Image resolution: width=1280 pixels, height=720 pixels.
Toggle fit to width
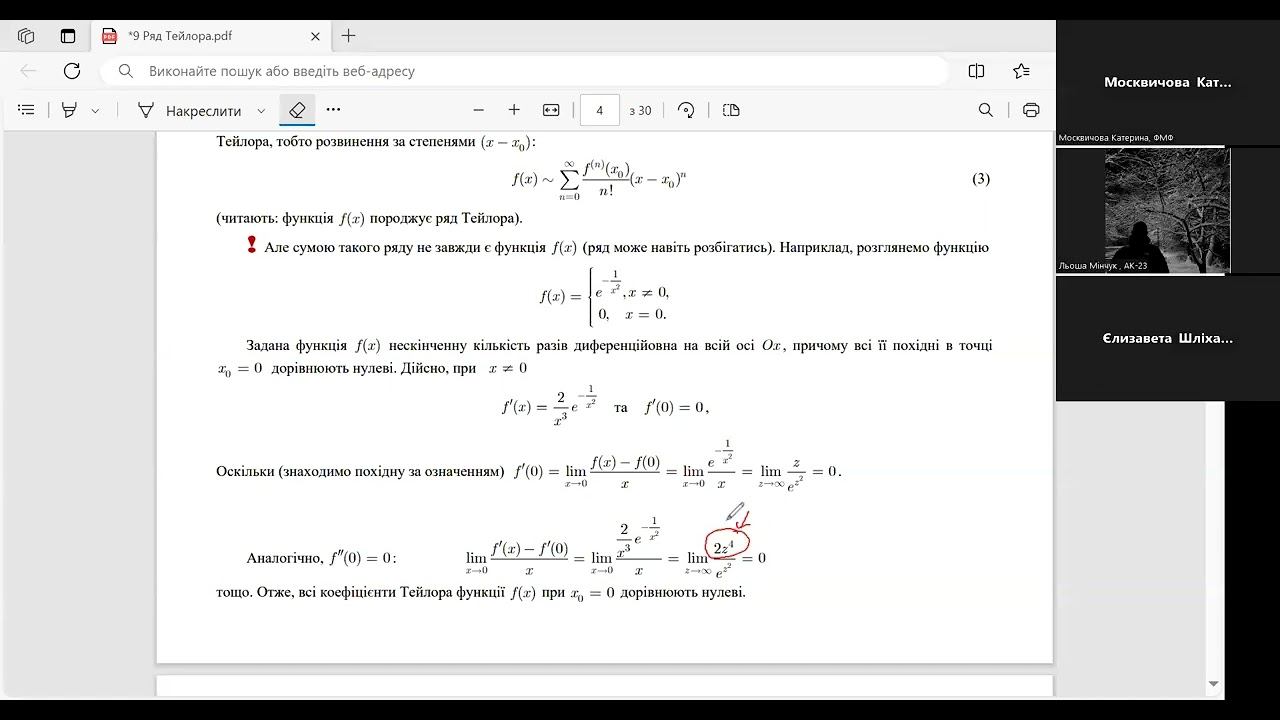551,110
